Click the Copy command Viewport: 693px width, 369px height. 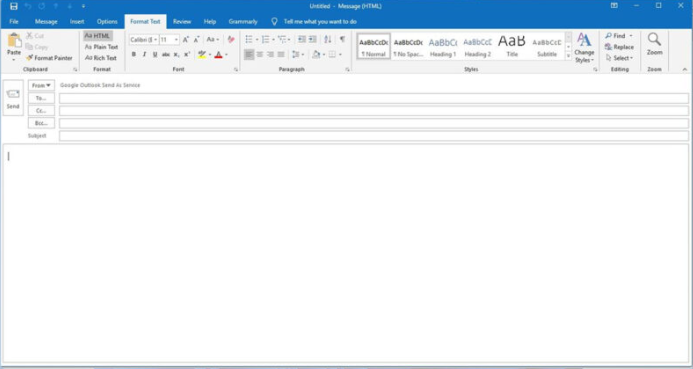click(x=37, y=47)
